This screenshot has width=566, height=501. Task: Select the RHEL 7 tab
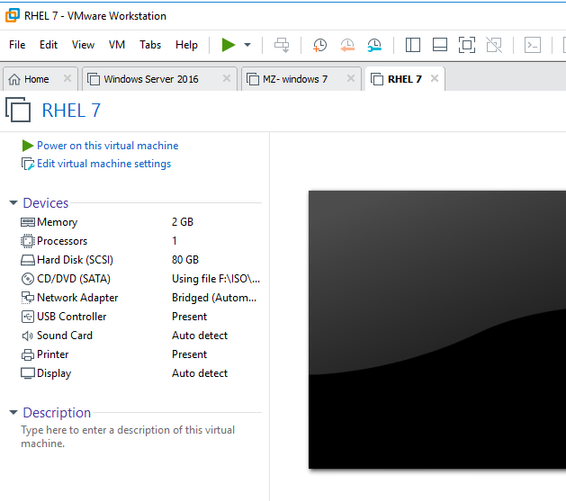point(404,79)
